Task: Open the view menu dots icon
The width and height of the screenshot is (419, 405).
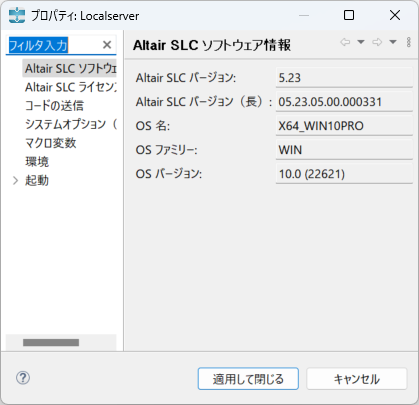Action: click(x=409, y=42)
